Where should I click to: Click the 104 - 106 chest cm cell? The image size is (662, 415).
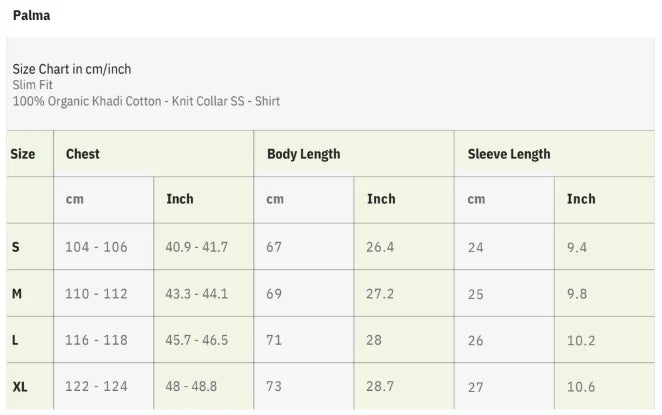[96, 247]
